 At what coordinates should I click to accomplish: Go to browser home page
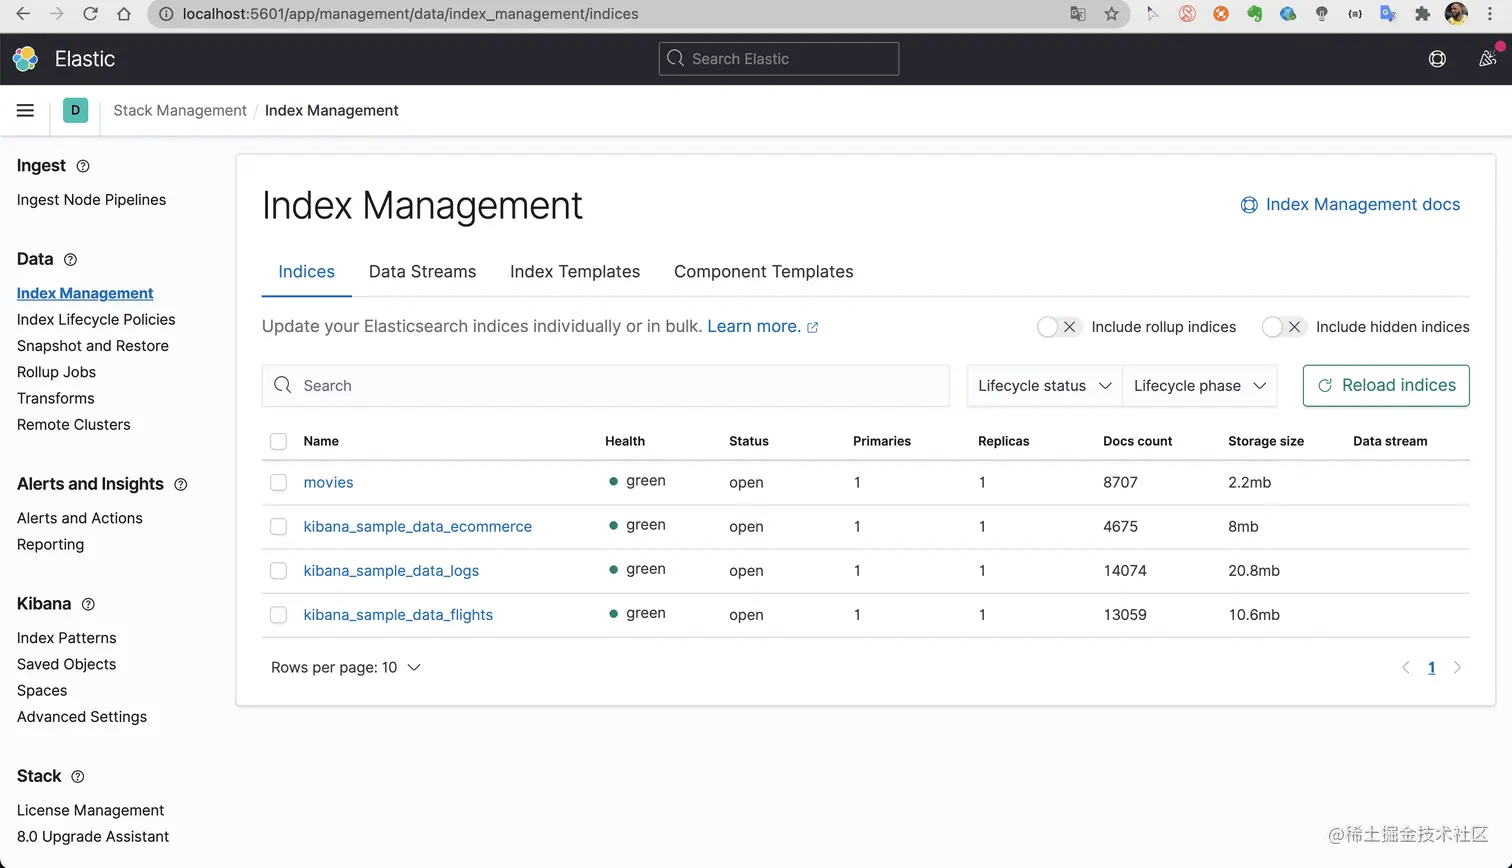click(124, 14)
